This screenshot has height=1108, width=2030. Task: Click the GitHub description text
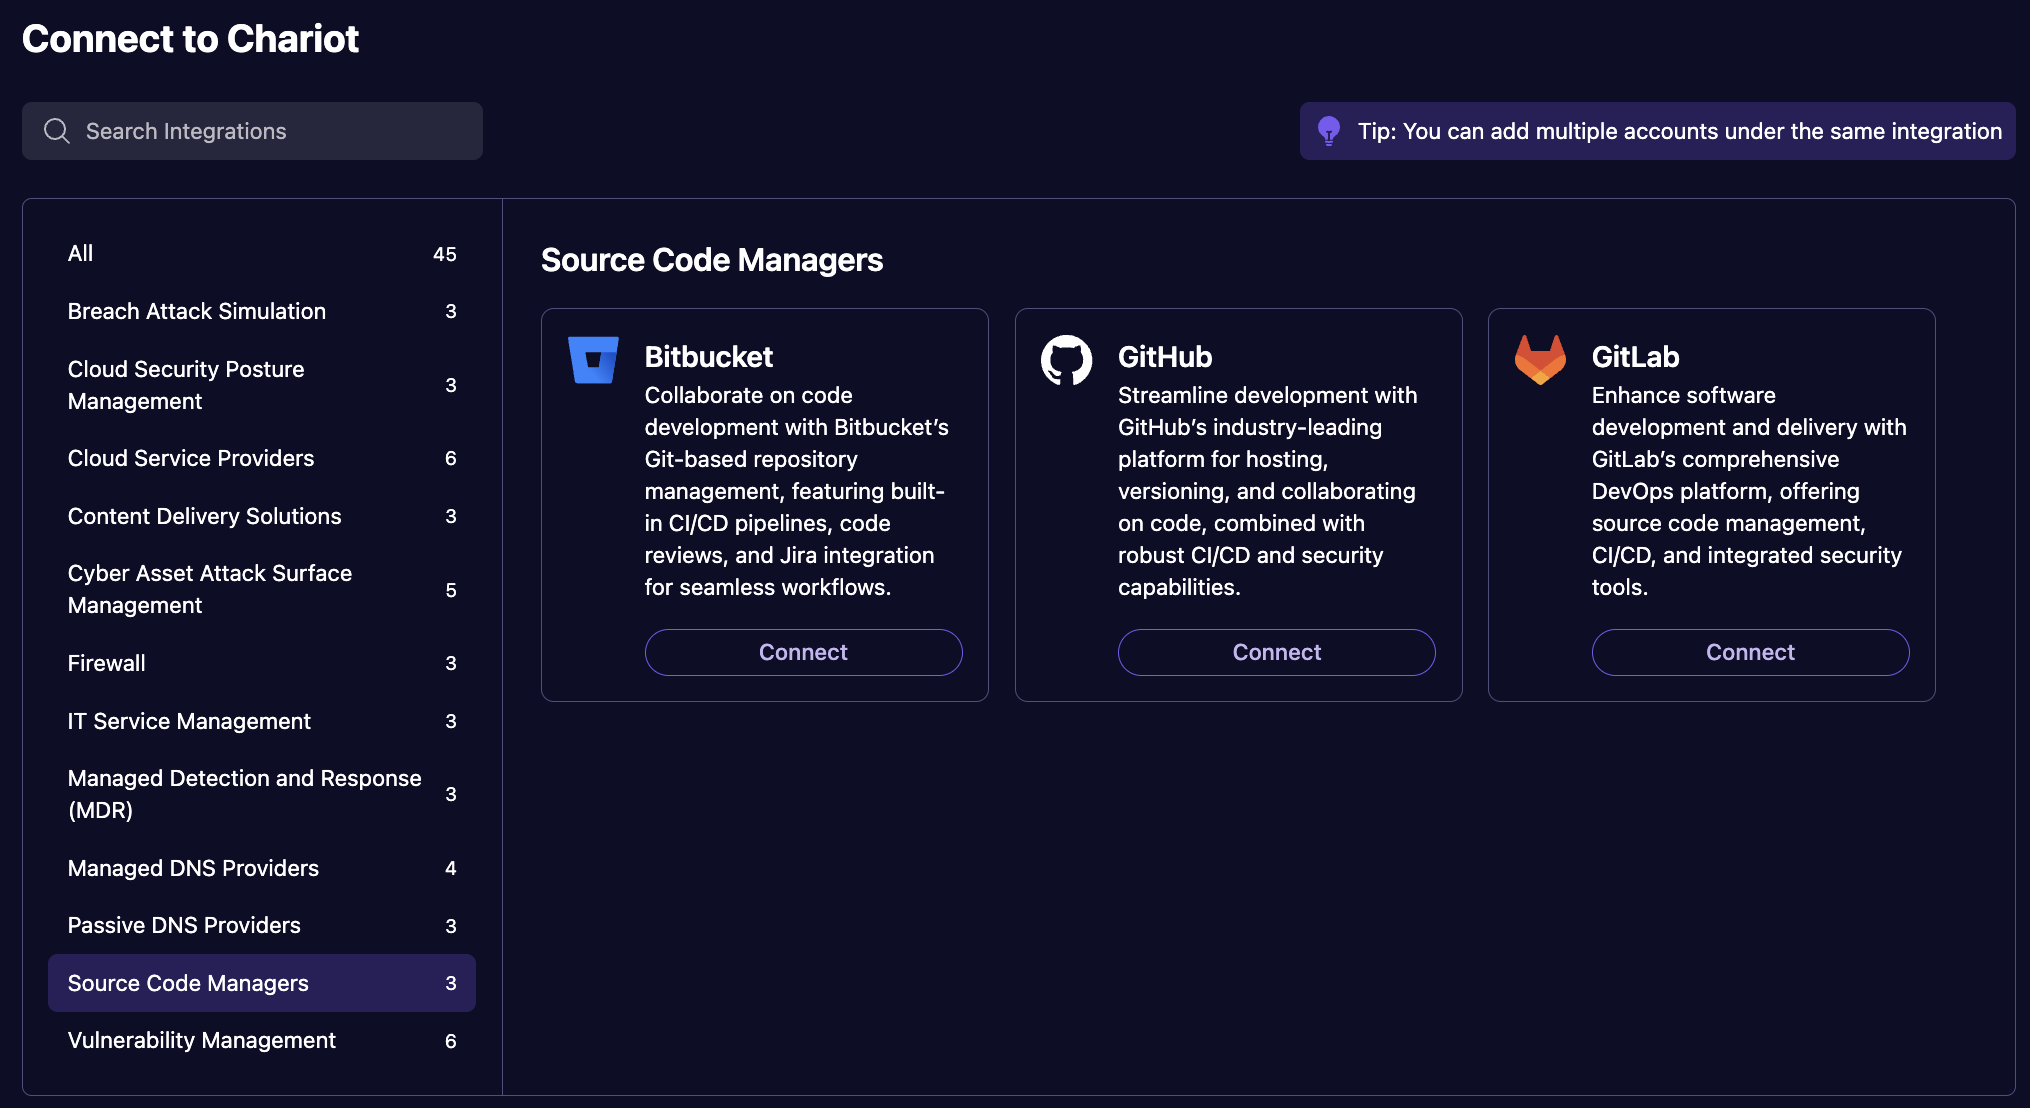point(1267,491)
